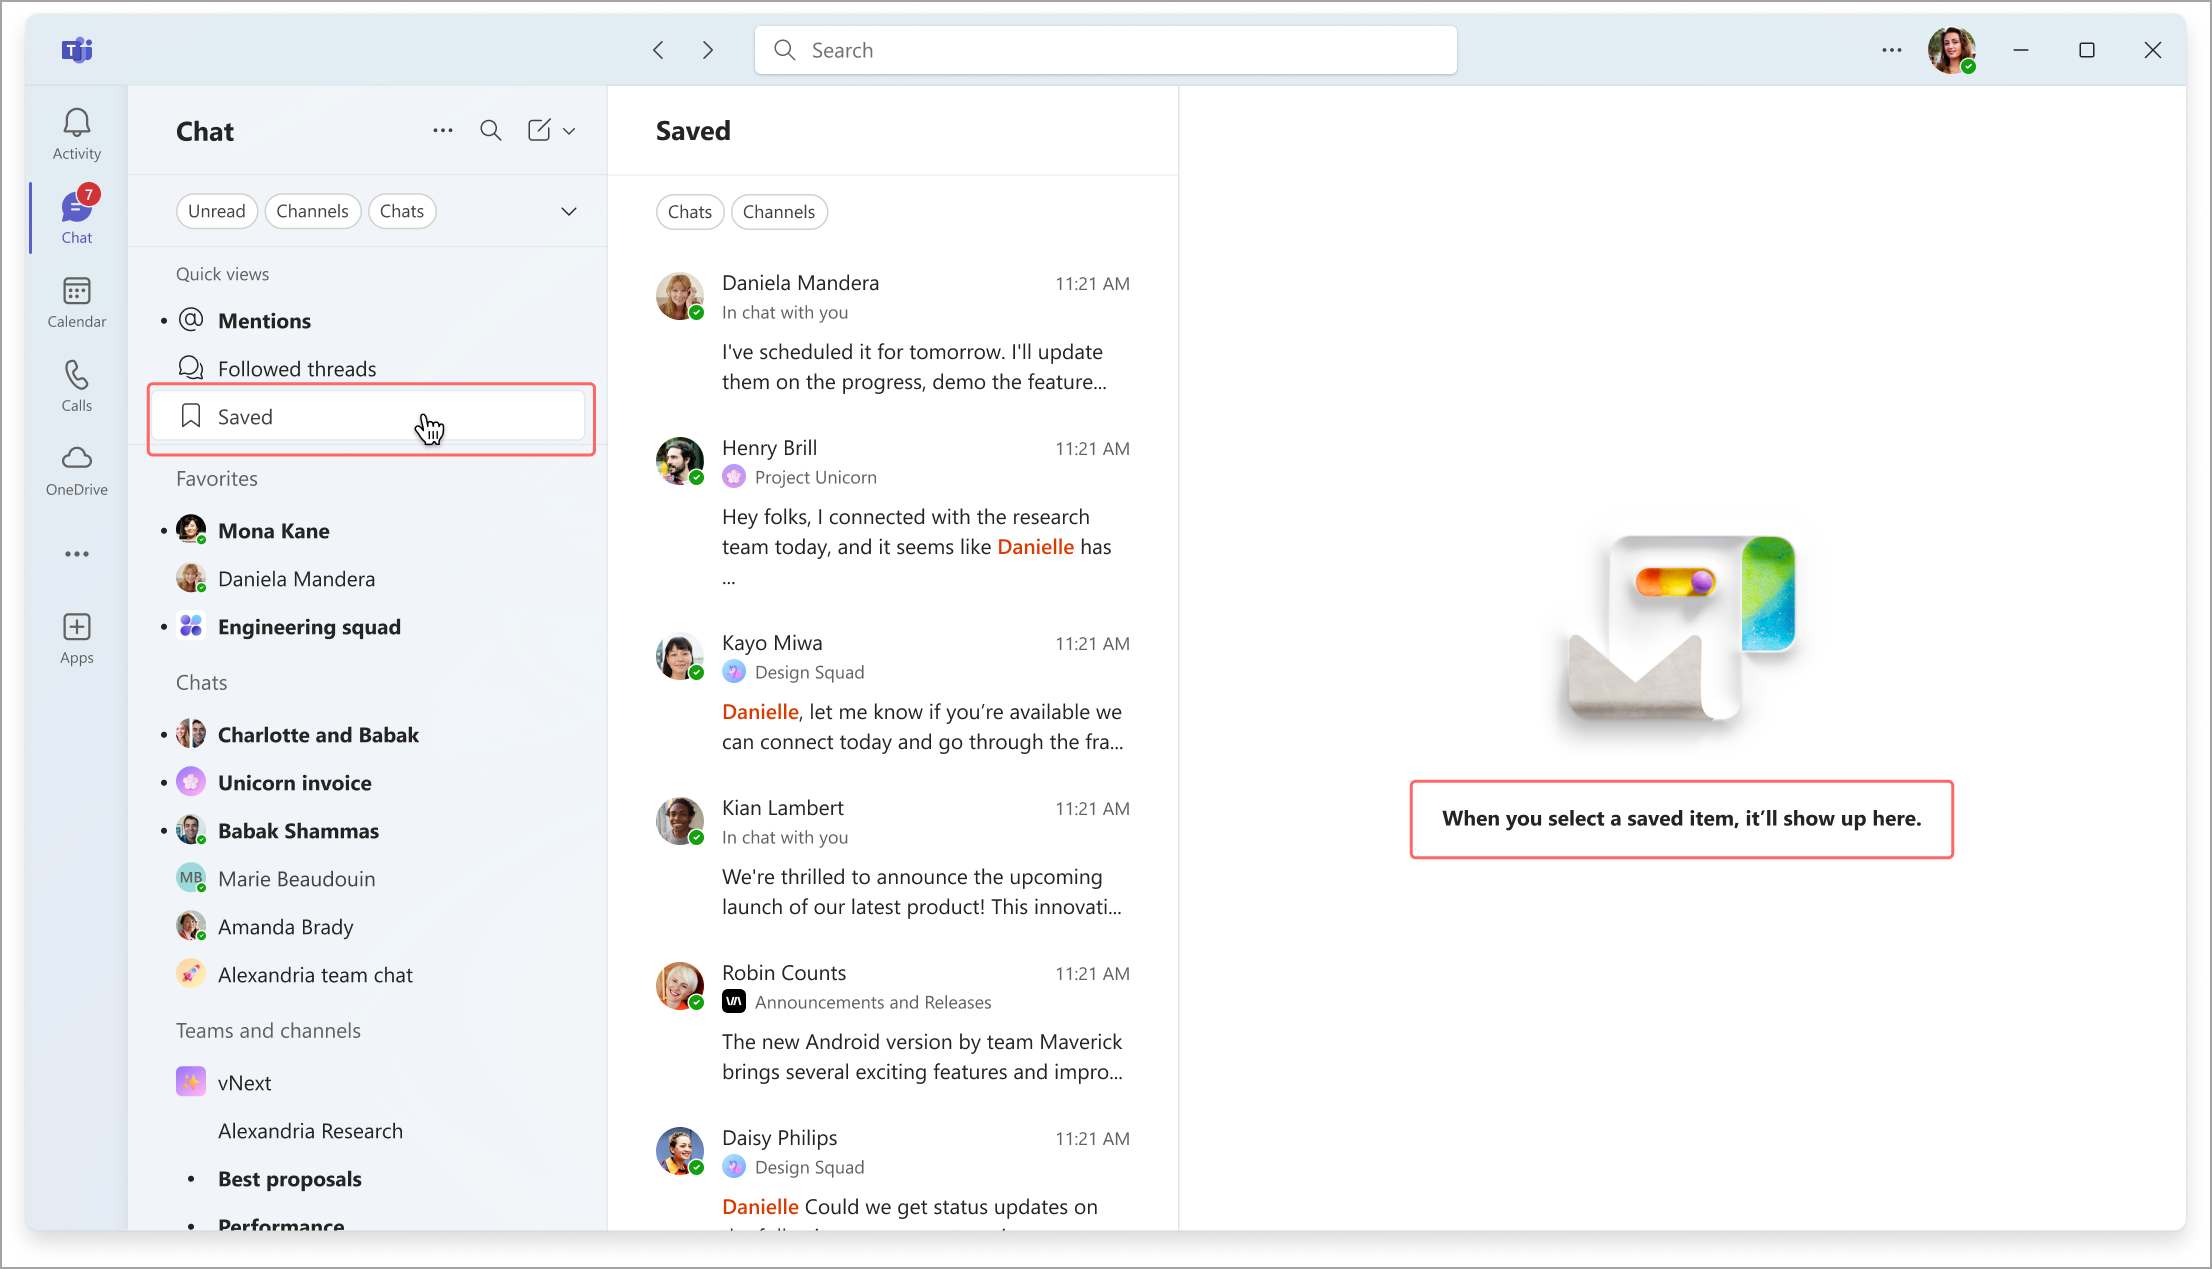Click the Chat pane search magnifier
Viewport: 2212px width, 1269px height.
tap(490, 130)
